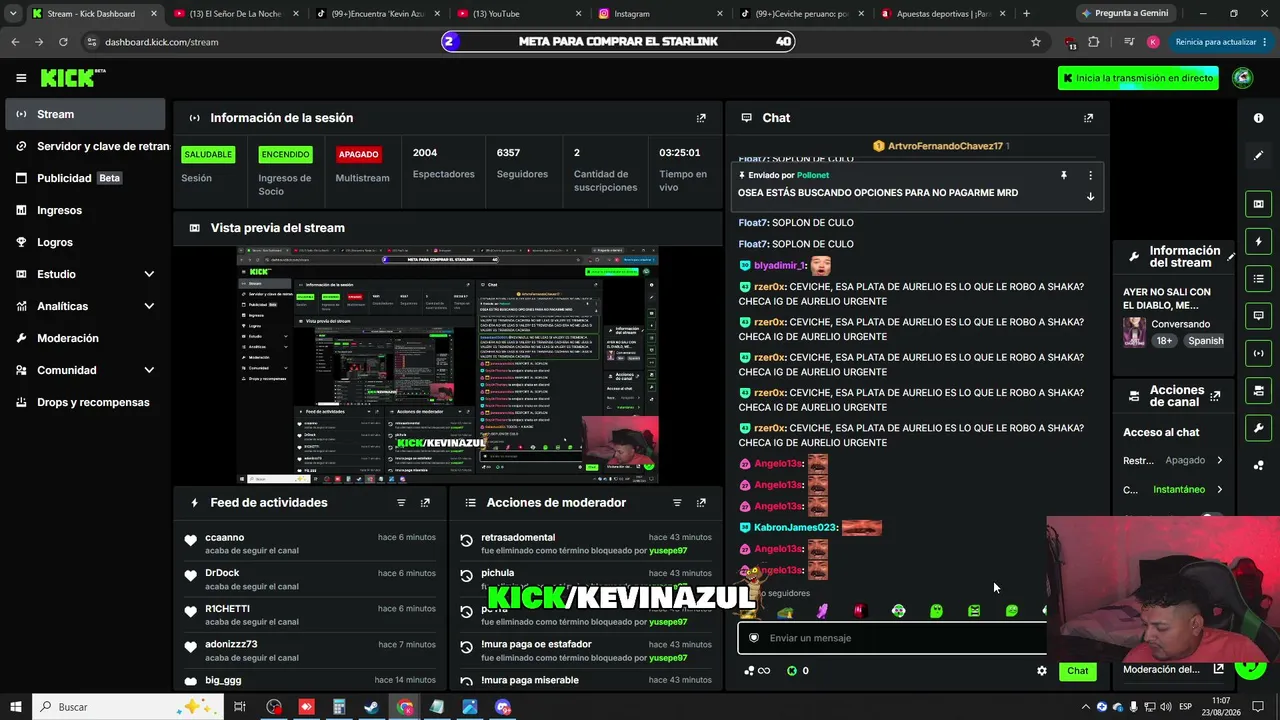The image size is (1280, 720).
Task: Open the Steam icon in the taskbar
Action: click(371, 707)
